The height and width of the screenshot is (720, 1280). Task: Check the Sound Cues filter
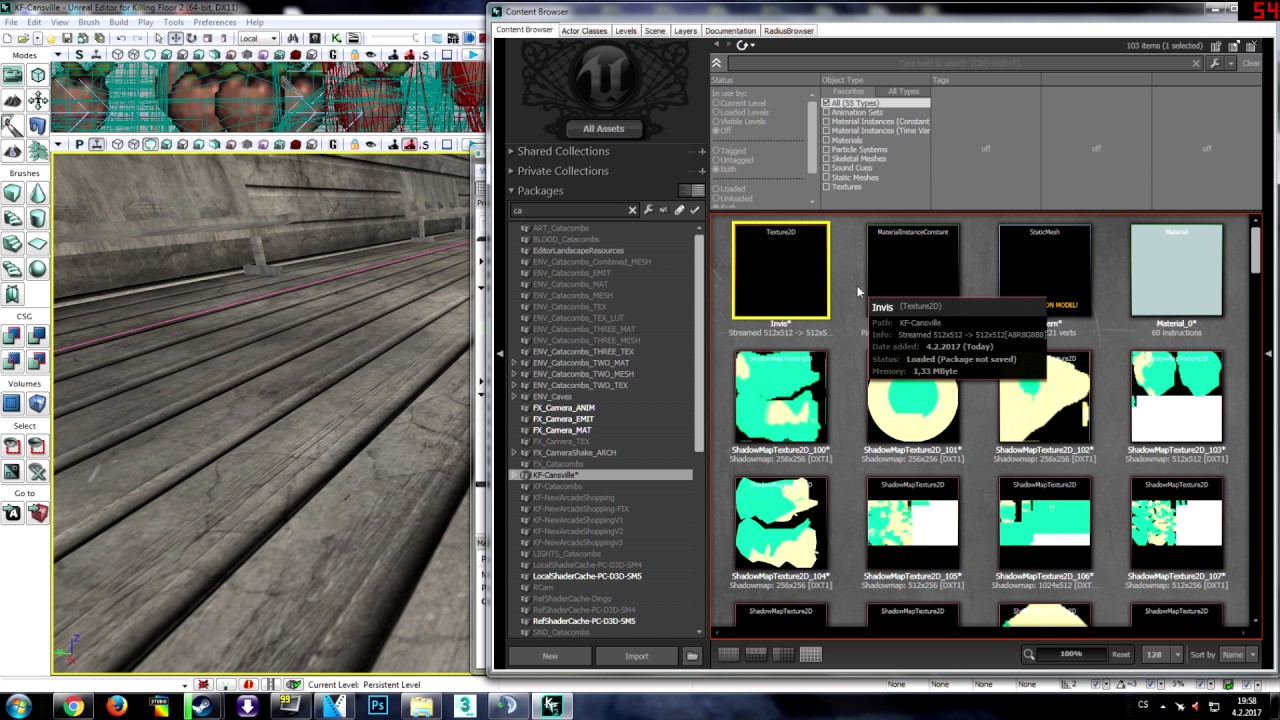click(826, 168)
